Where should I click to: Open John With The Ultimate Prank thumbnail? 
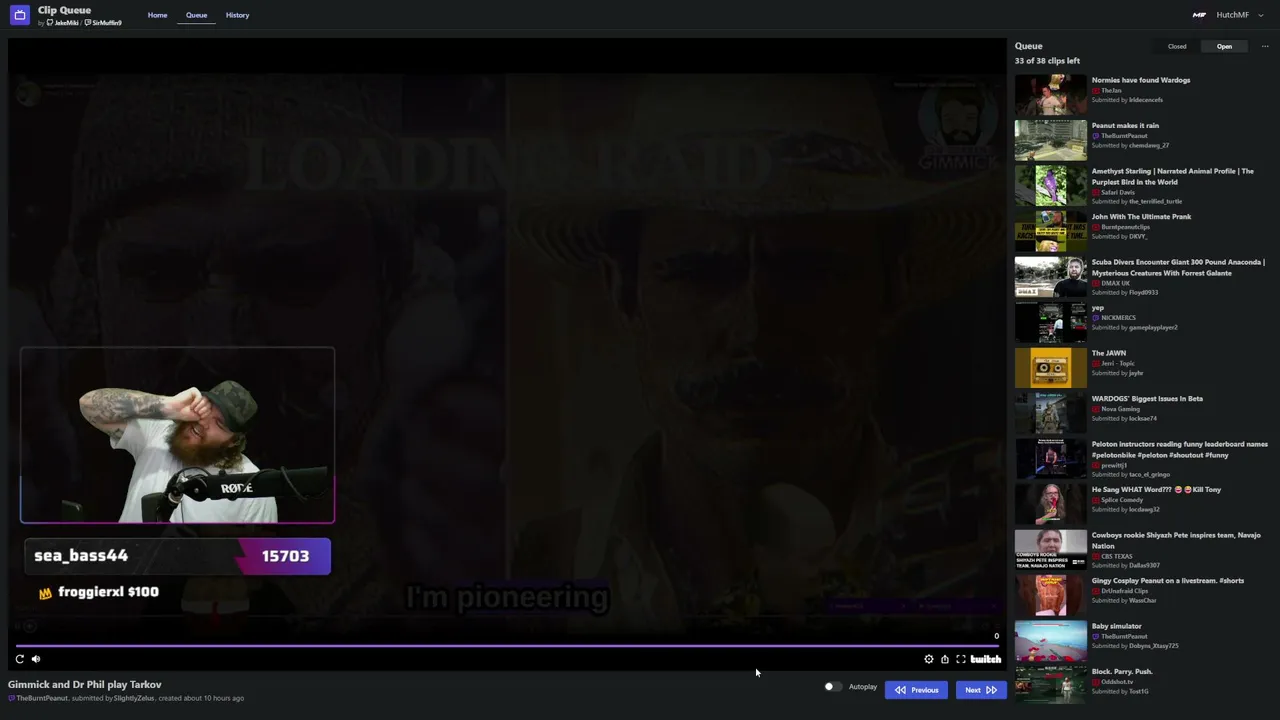click(1050, 231)
